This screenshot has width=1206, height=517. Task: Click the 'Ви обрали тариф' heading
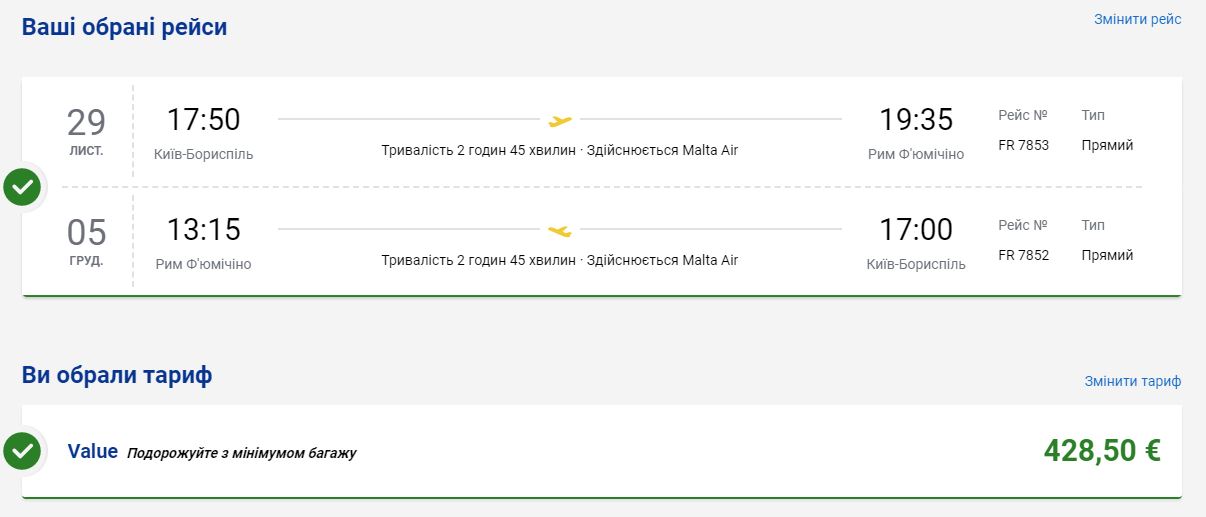(x=116, y=375)
